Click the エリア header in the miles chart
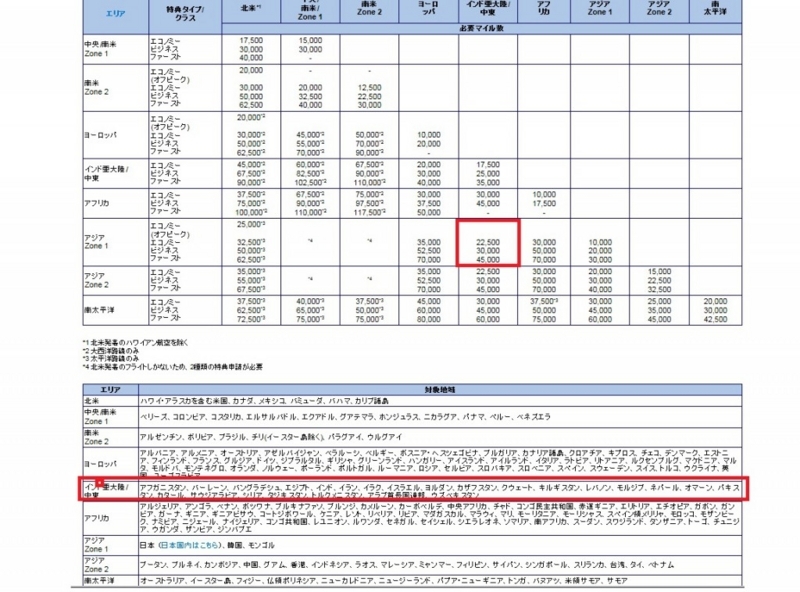800x592 pixels. click(115, 14)
